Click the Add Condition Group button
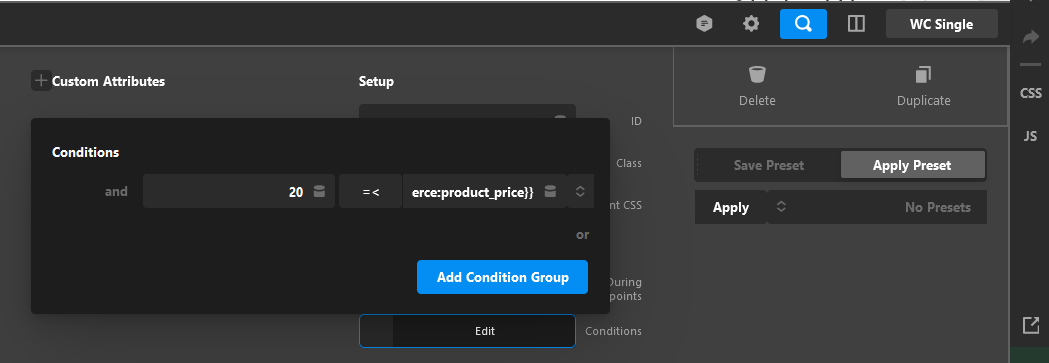Screen dimensions: 1049x363 pyautogui.click(x=502, y=277)
